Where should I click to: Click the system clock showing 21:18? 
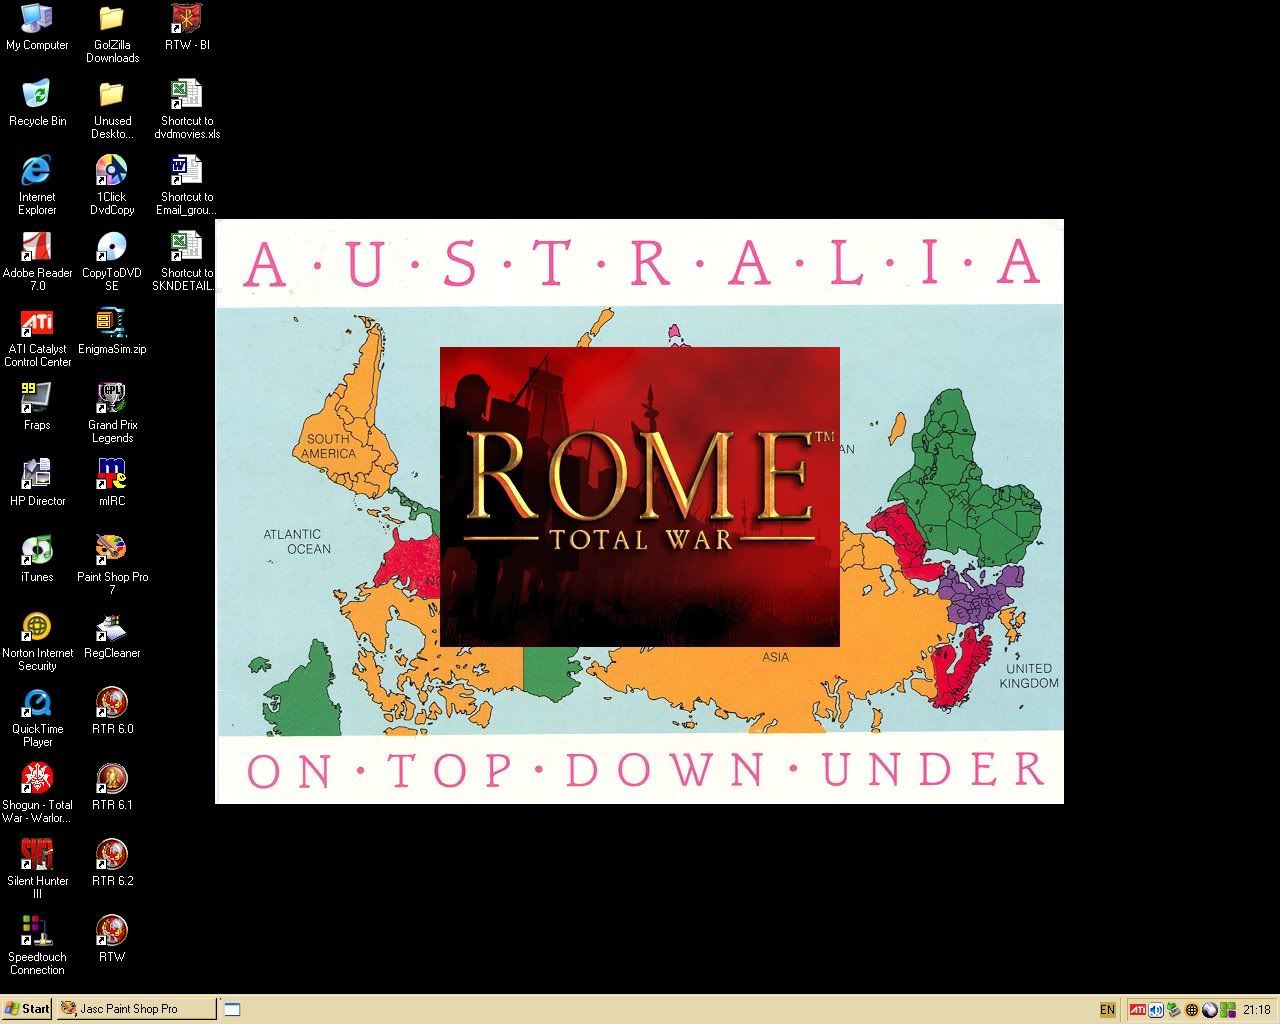click(1256, 1010)
